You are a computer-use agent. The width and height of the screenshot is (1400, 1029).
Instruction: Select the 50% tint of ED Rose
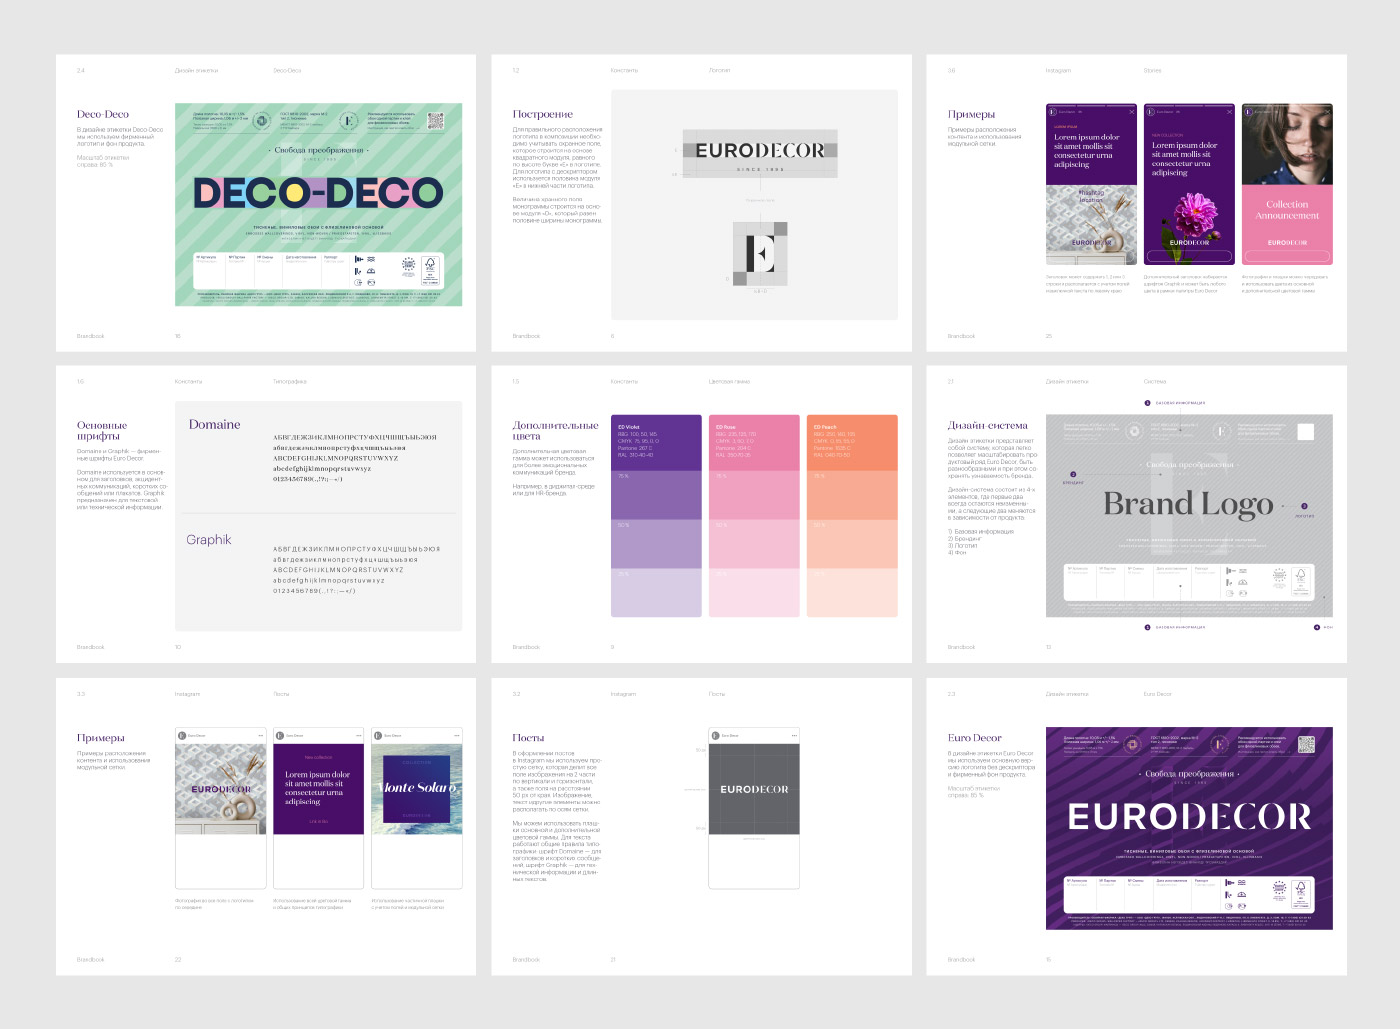pos(754,543)
